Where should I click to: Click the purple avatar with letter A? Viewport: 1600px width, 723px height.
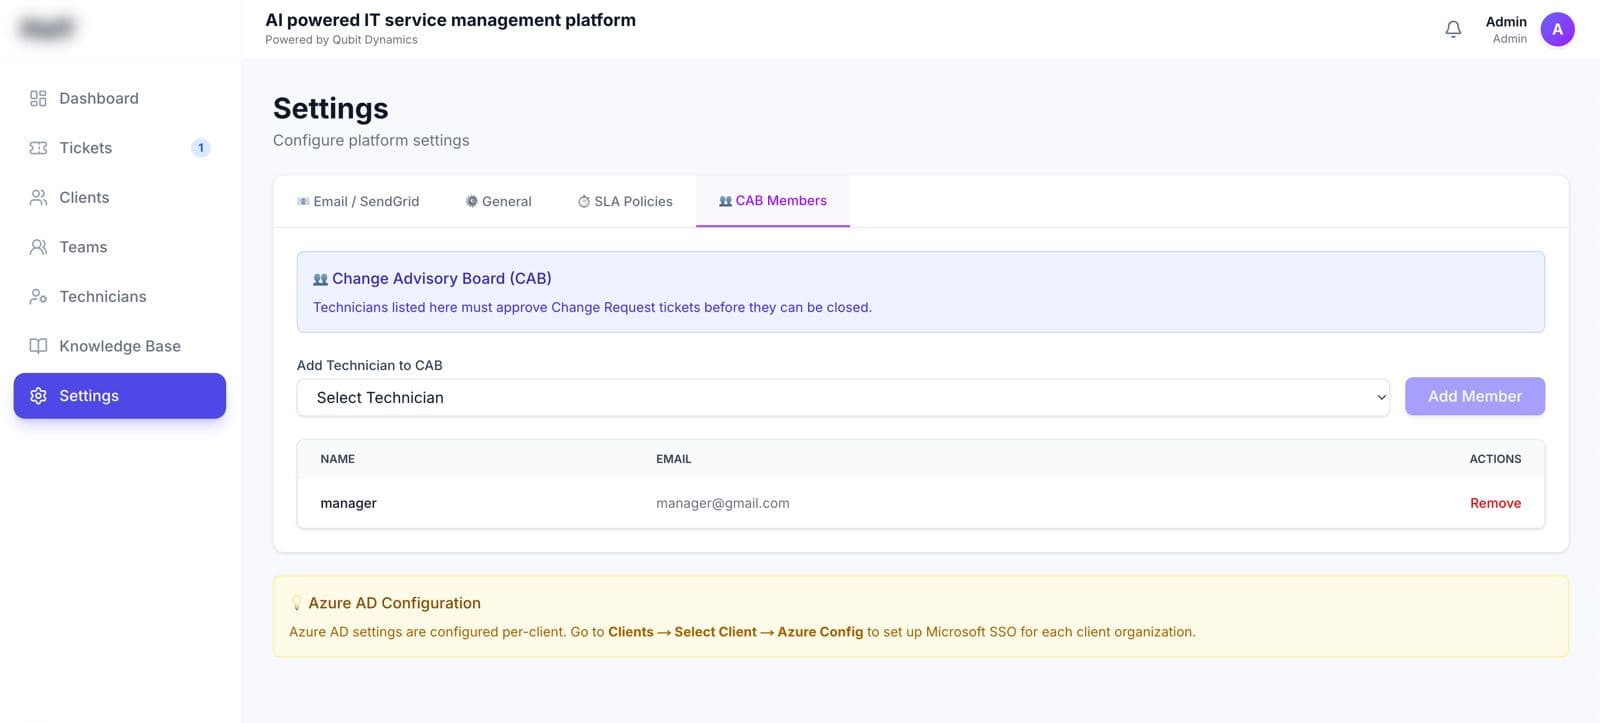tap(1557, 30)
